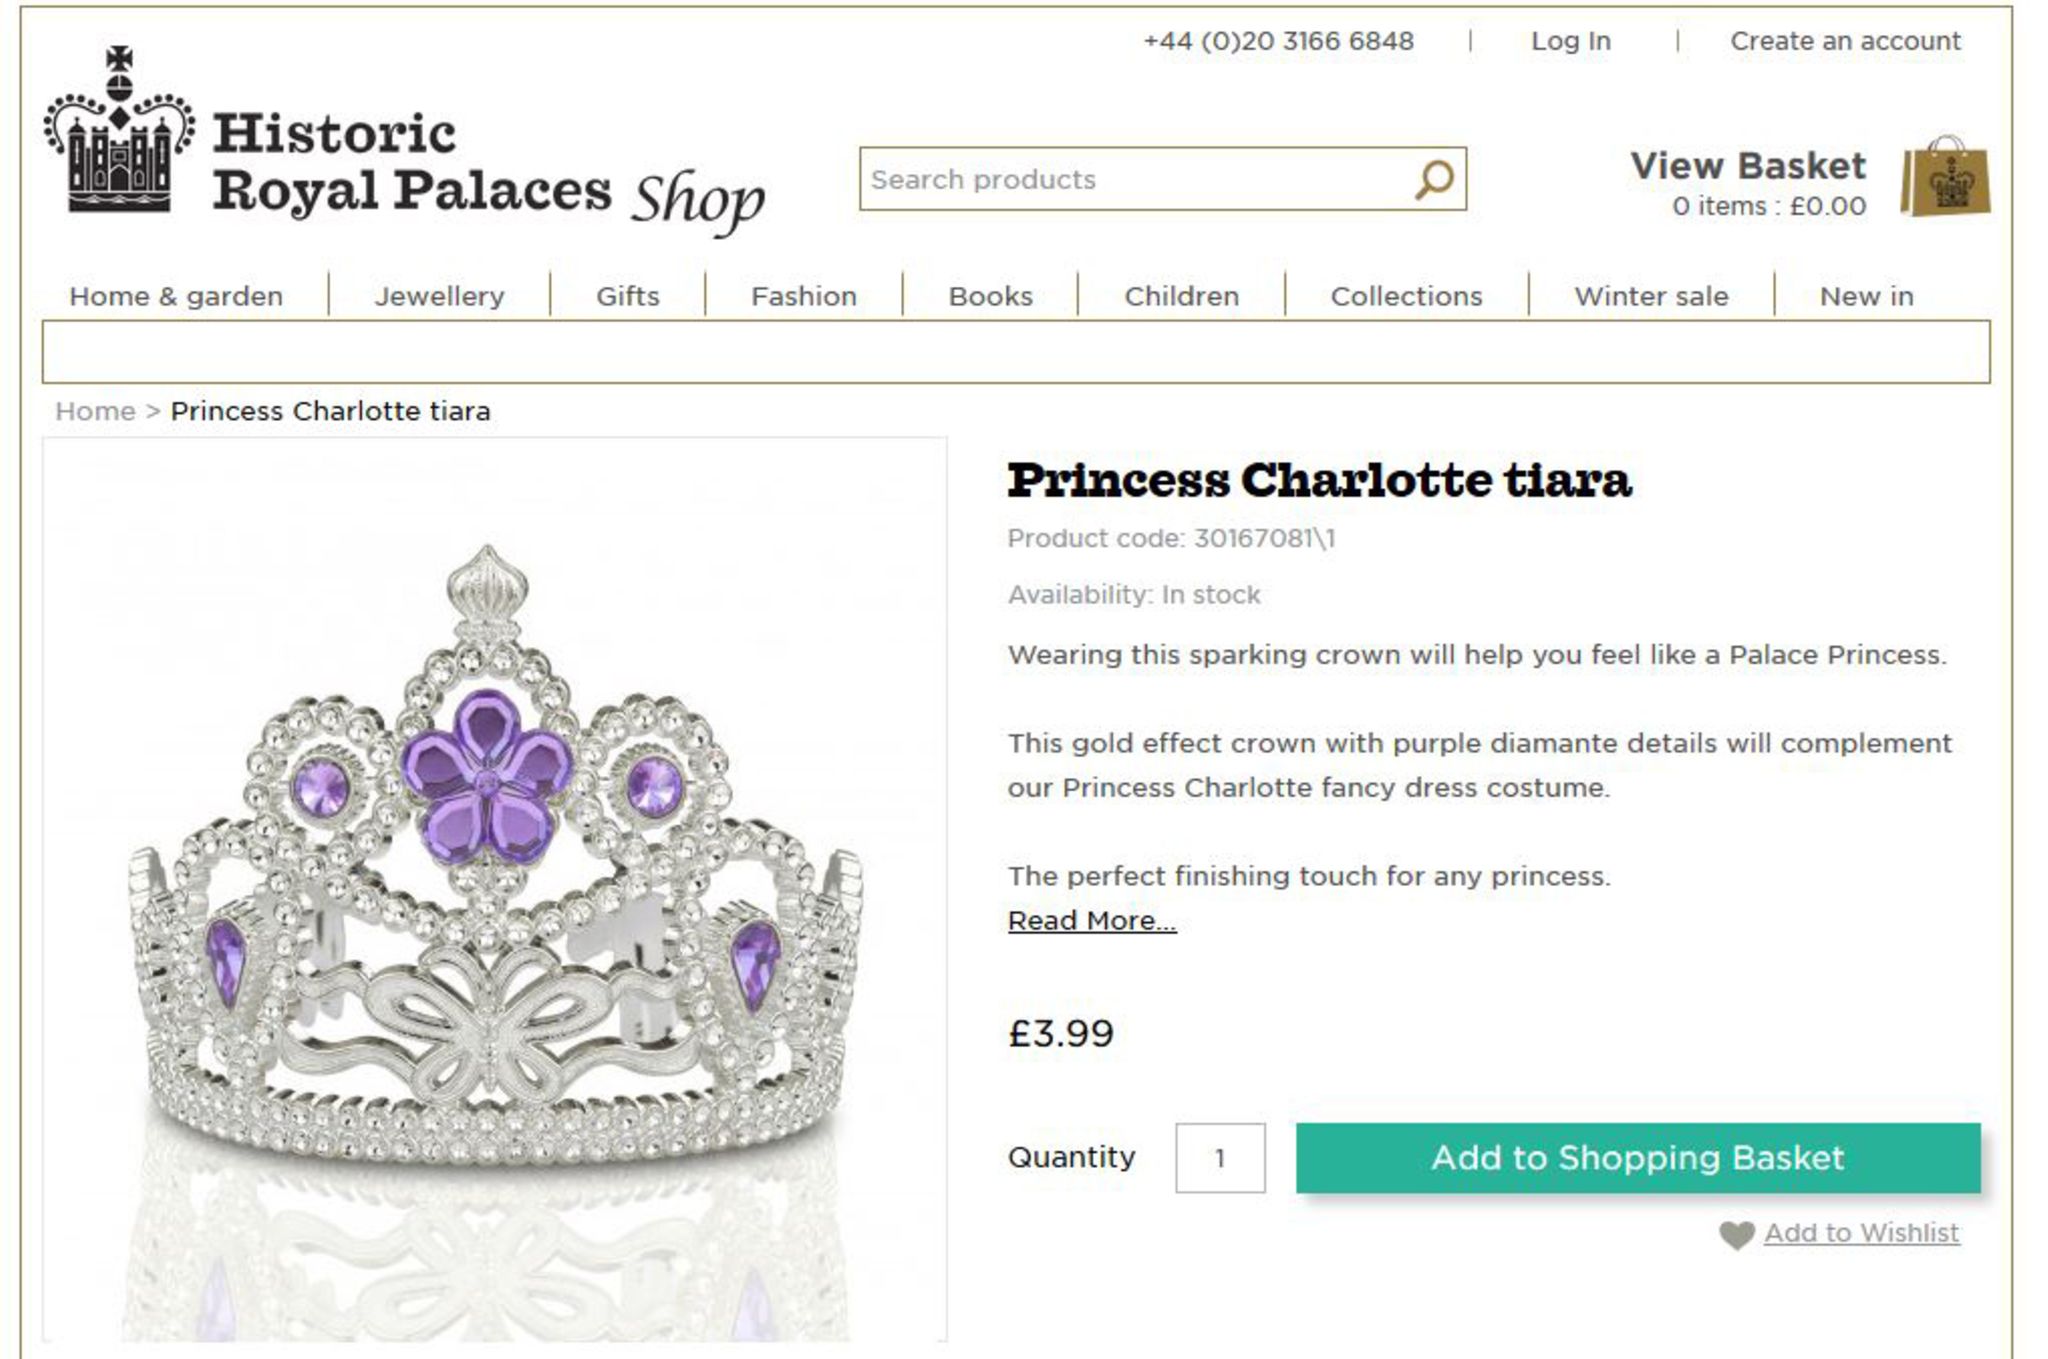Open the Collections menu
This screenshot has height=1359, width=2048.
pyautogui.click(x=1406, y=296)
